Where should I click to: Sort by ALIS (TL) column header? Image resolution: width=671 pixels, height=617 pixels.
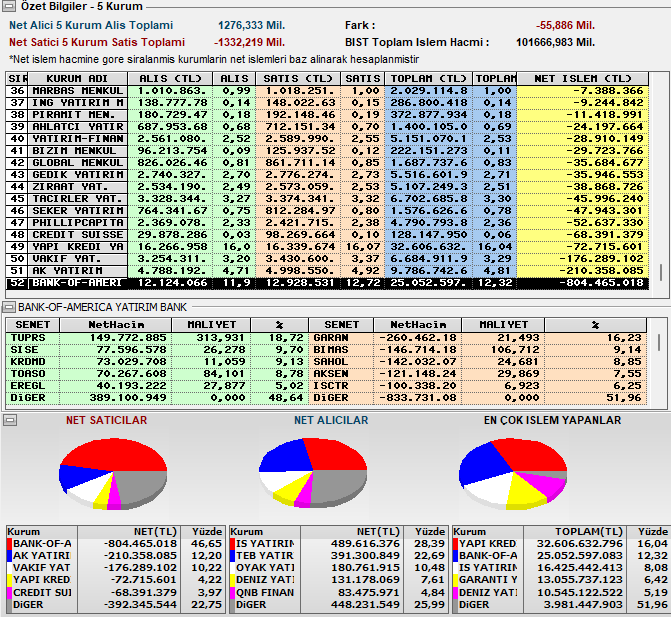click(170, 79)
